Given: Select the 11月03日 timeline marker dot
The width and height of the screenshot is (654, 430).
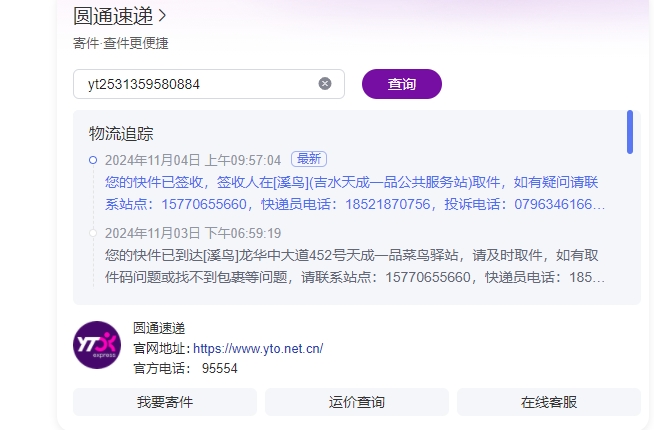Looking at the screenshot, I should click(93, 233).
